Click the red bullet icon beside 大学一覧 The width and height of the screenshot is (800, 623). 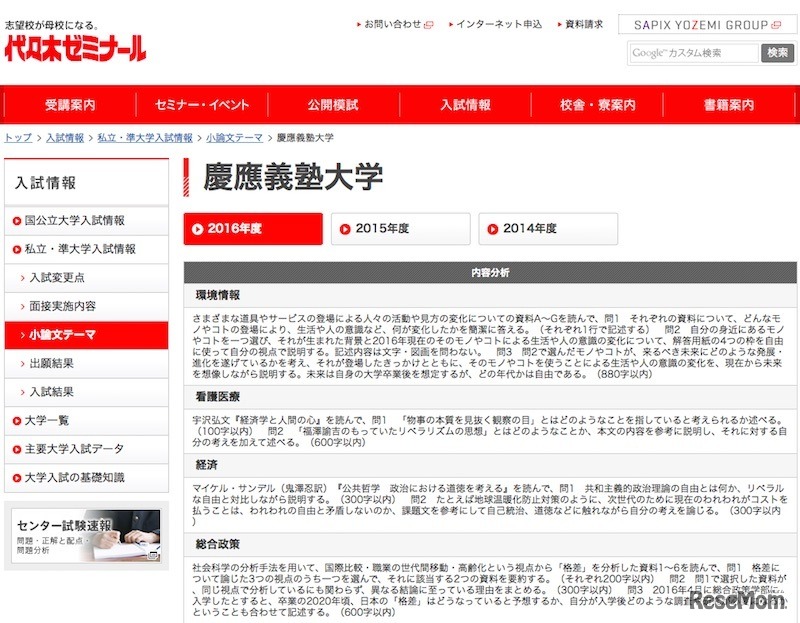17,421
